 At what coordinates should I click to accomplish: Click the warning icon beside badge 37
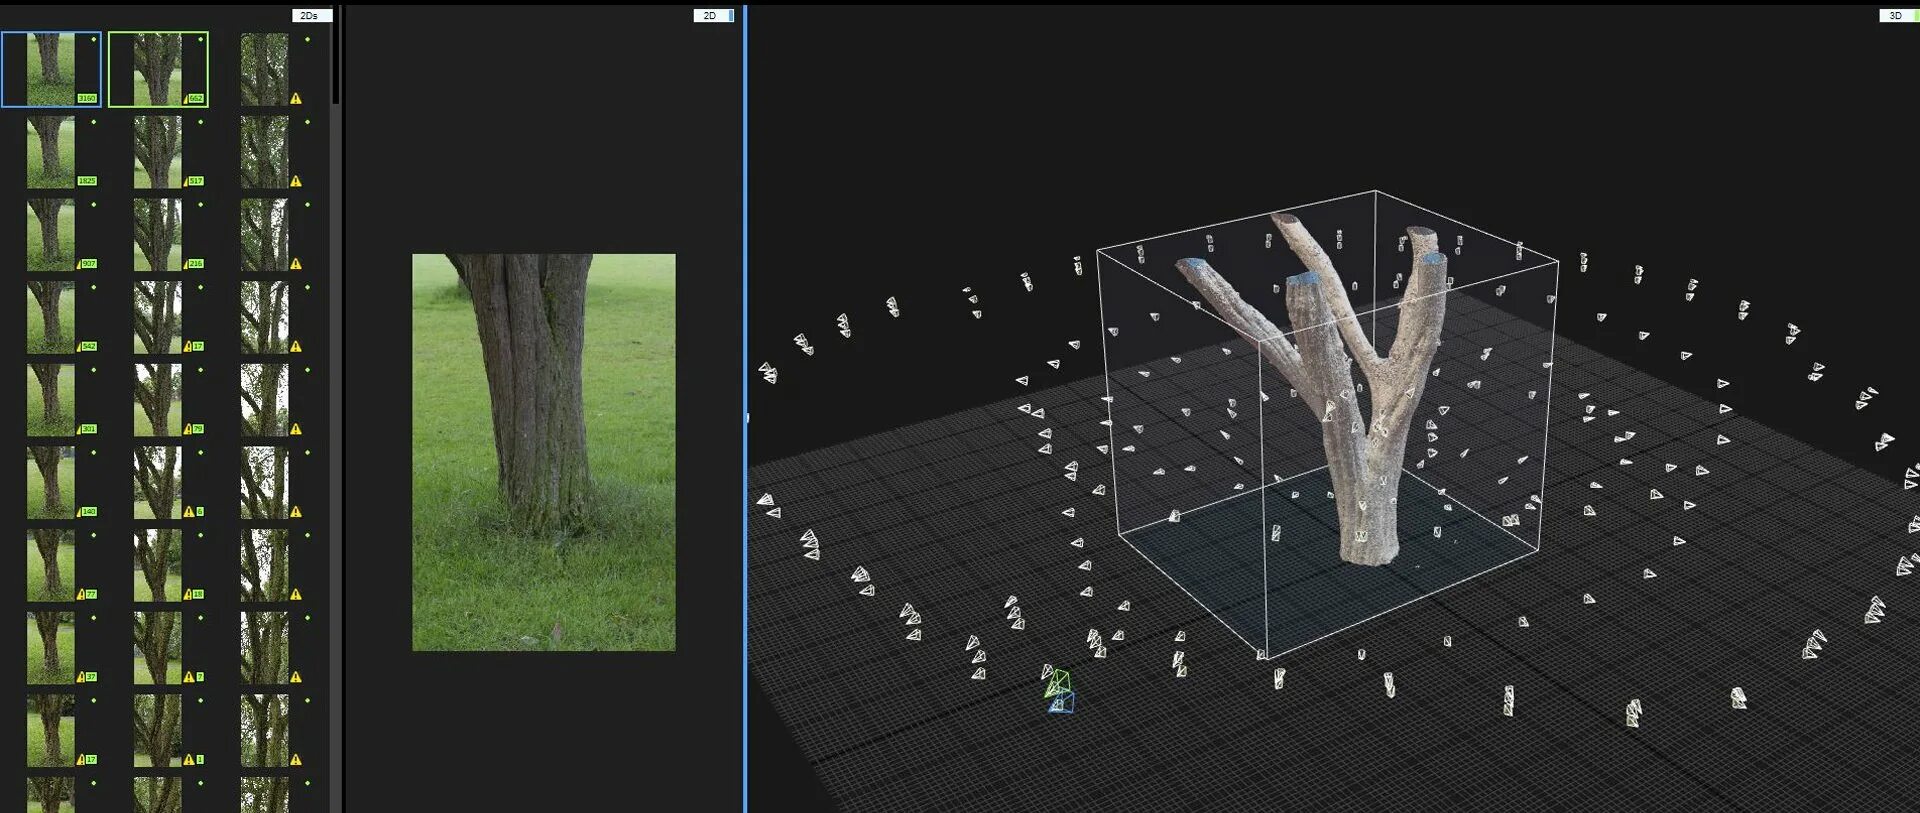click(x=81, y=677)
